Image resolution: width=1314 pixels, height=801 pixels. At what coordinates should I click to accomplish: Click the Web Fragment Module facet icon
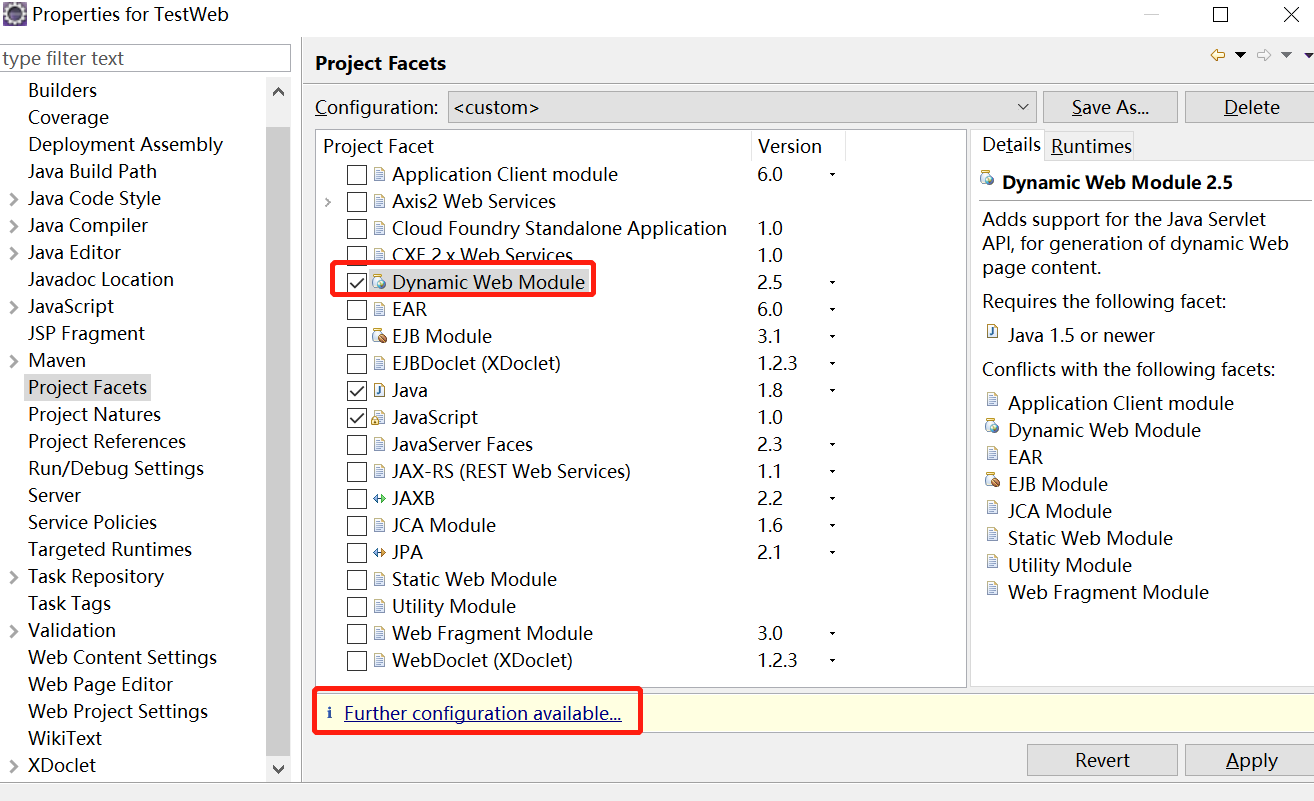[379, 633]
